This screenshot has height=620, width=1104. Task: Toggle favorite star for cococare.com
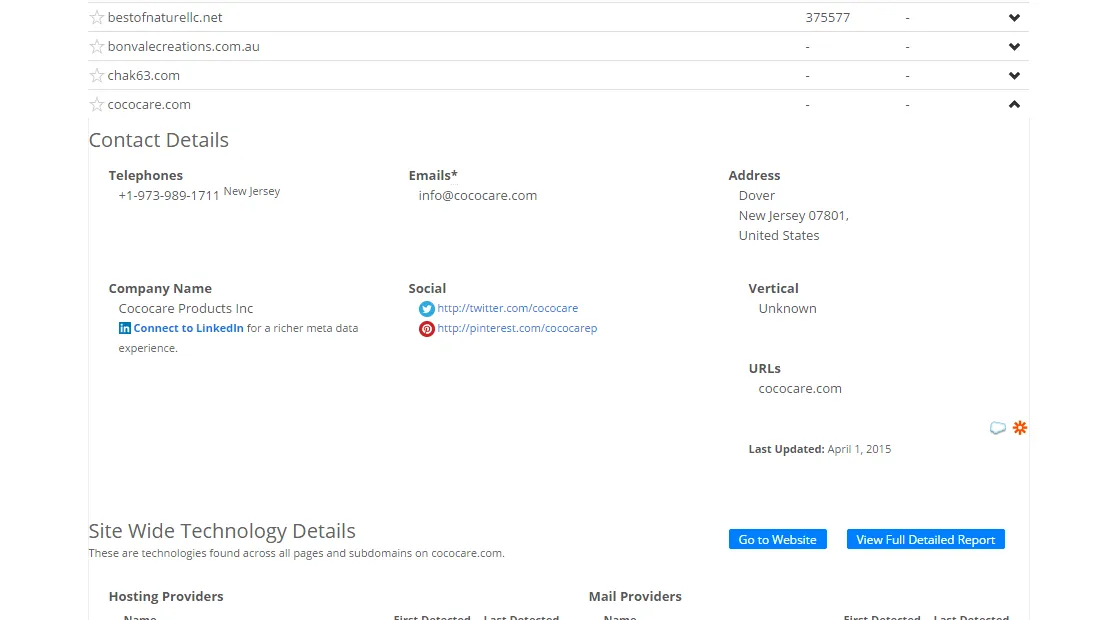pos(97,104)
